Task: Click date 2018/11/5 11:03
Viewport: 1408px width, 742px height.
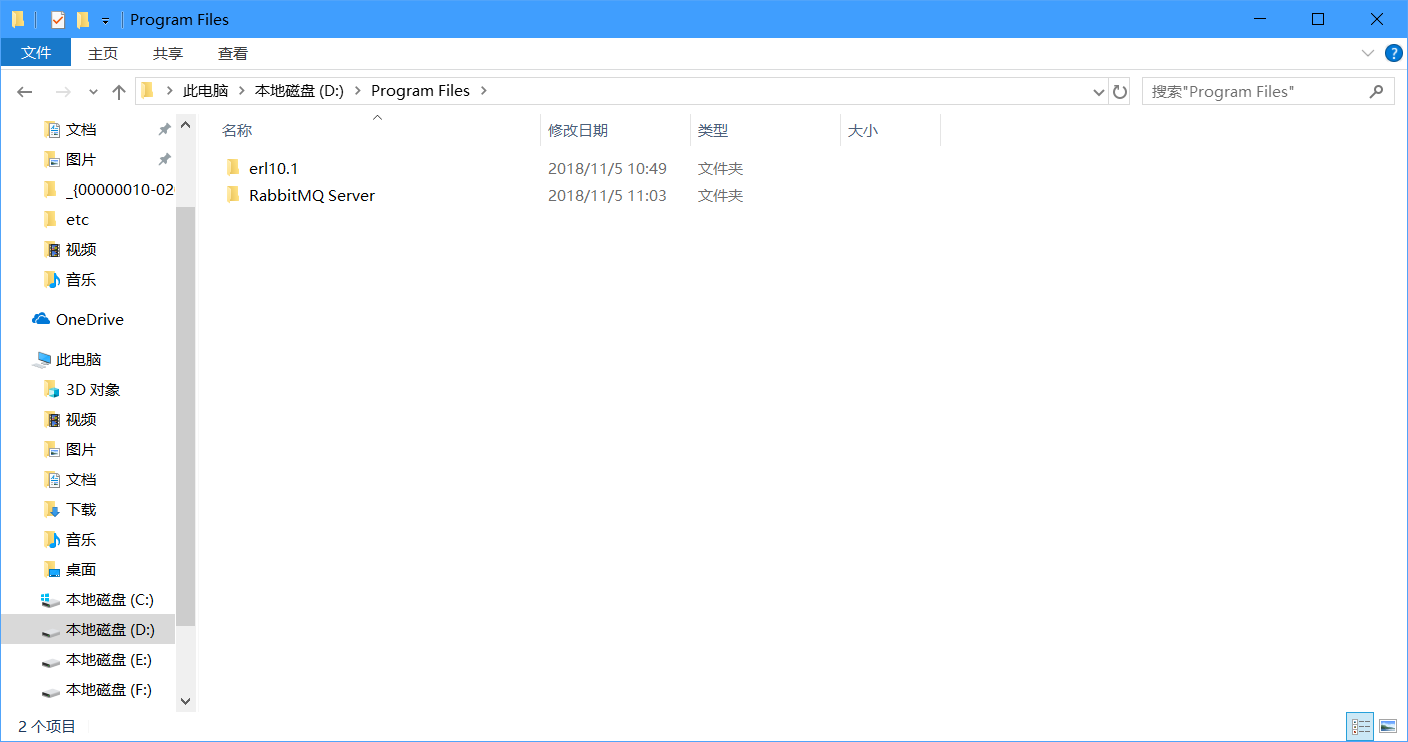Action: (x=607, y=195)
